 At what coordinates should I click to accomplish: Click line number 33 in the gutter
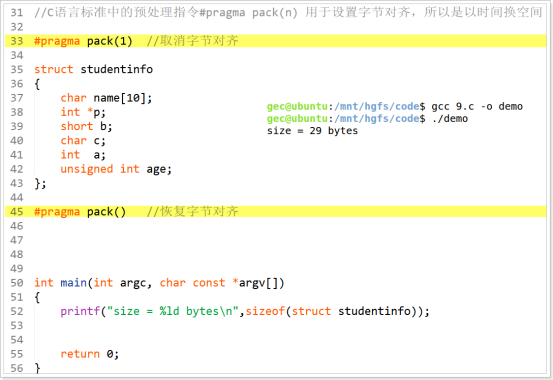[x=17, y=41]
